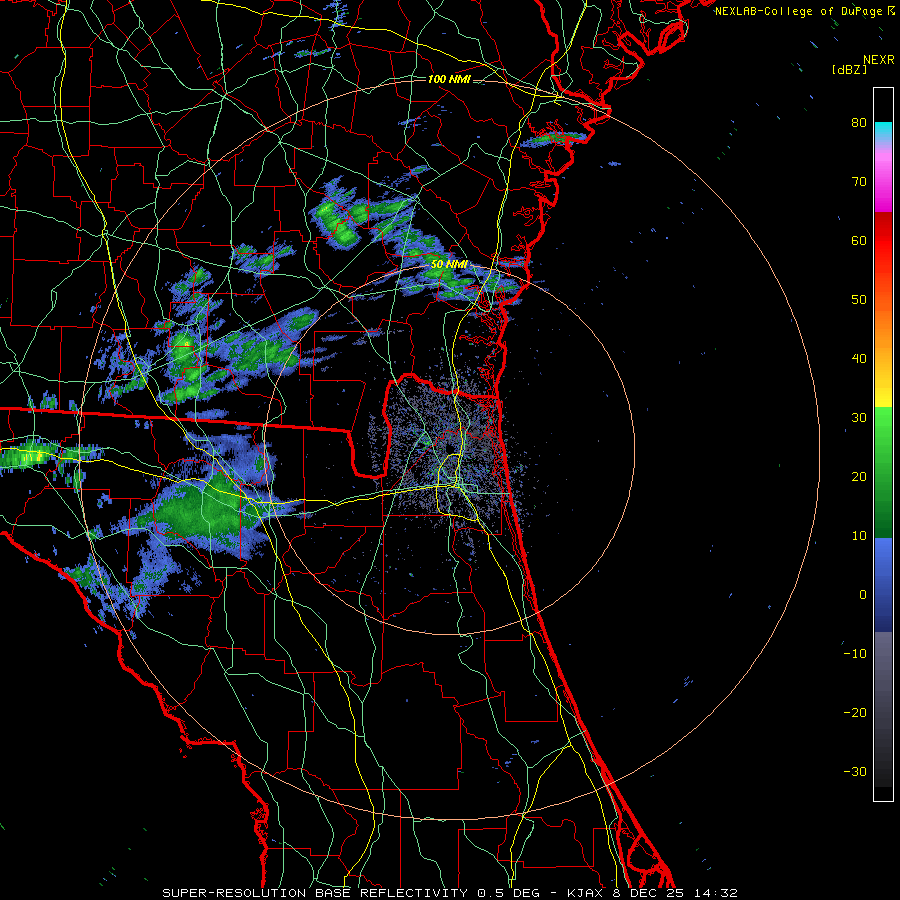Screen dimensions: 900x900
Task: Click the 70 dBZ legend value
Action: click(859, 181)
